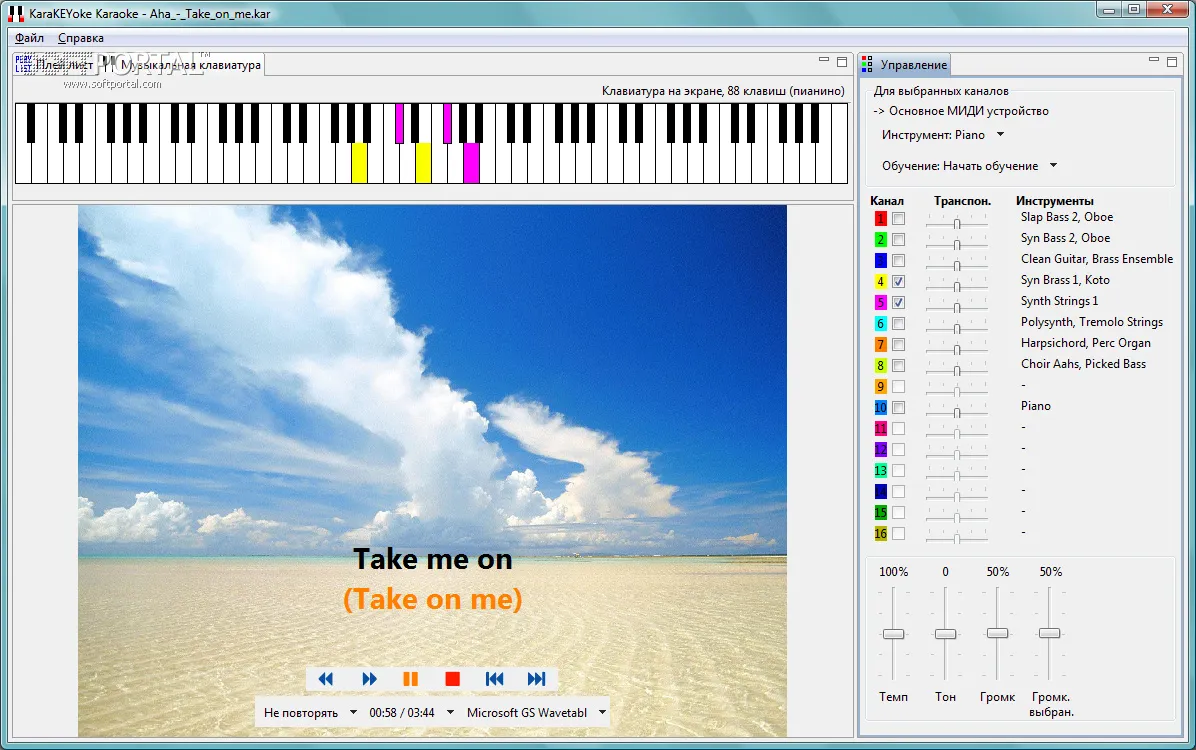The width and height of the screenshot is (1196, 750).
Task: Click the channel 1 transpose slider
Action: (x=956, y=222)
